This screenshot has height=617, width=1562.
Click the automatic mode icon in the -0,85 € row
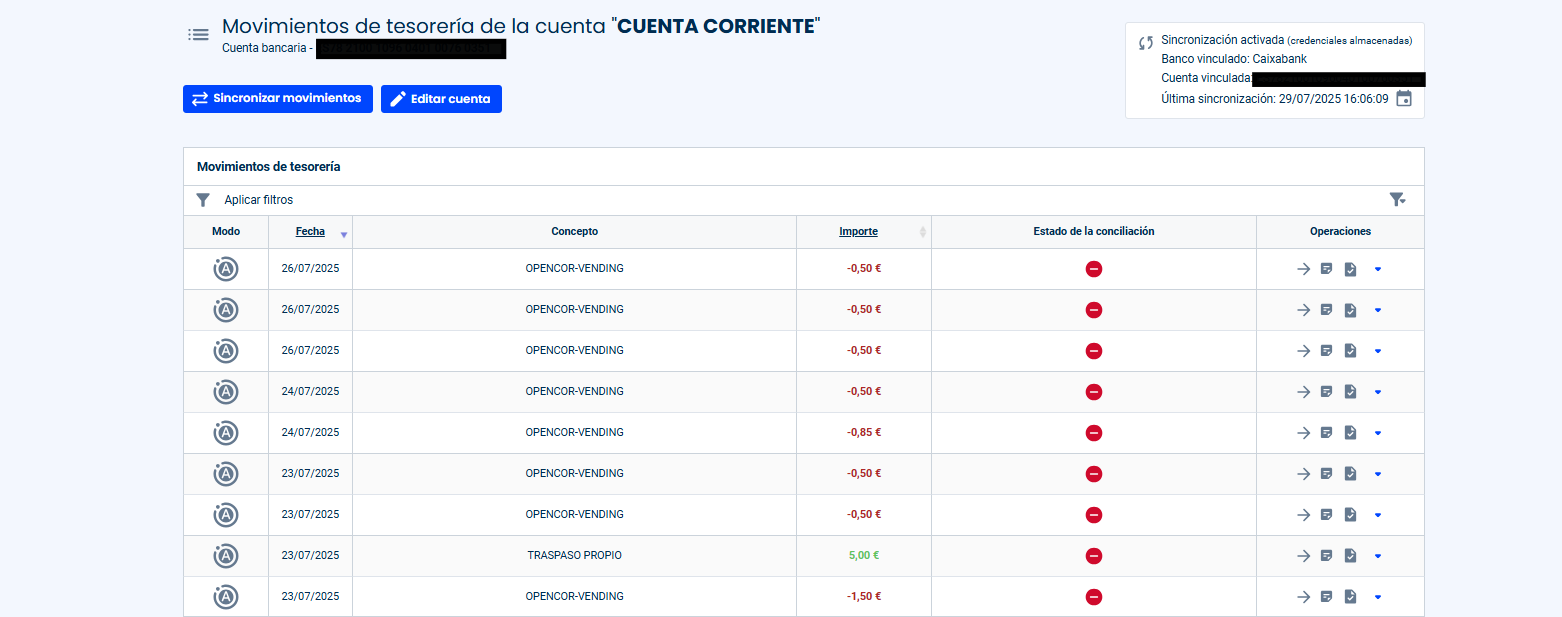(x=226, y=433)
